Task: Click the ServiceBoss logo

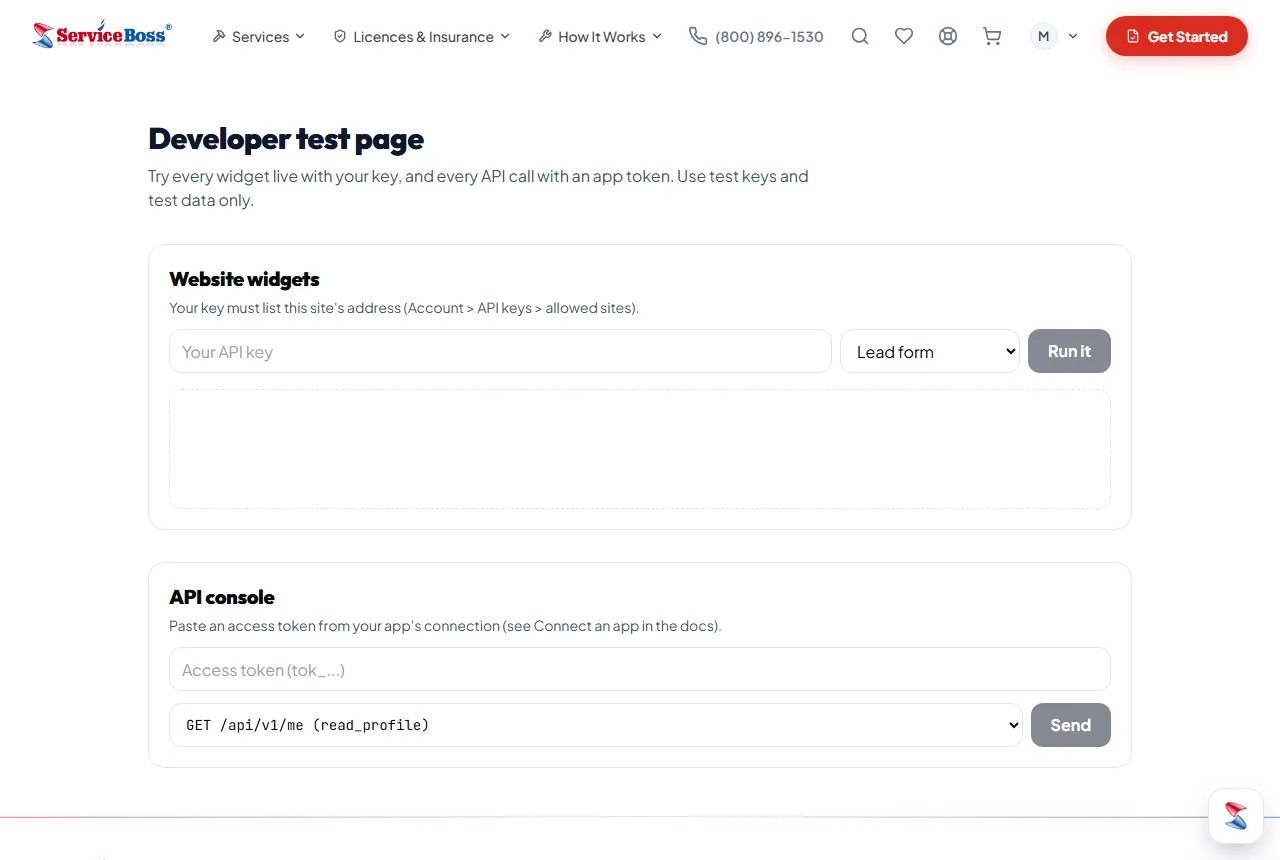Action: coord(101,36)
